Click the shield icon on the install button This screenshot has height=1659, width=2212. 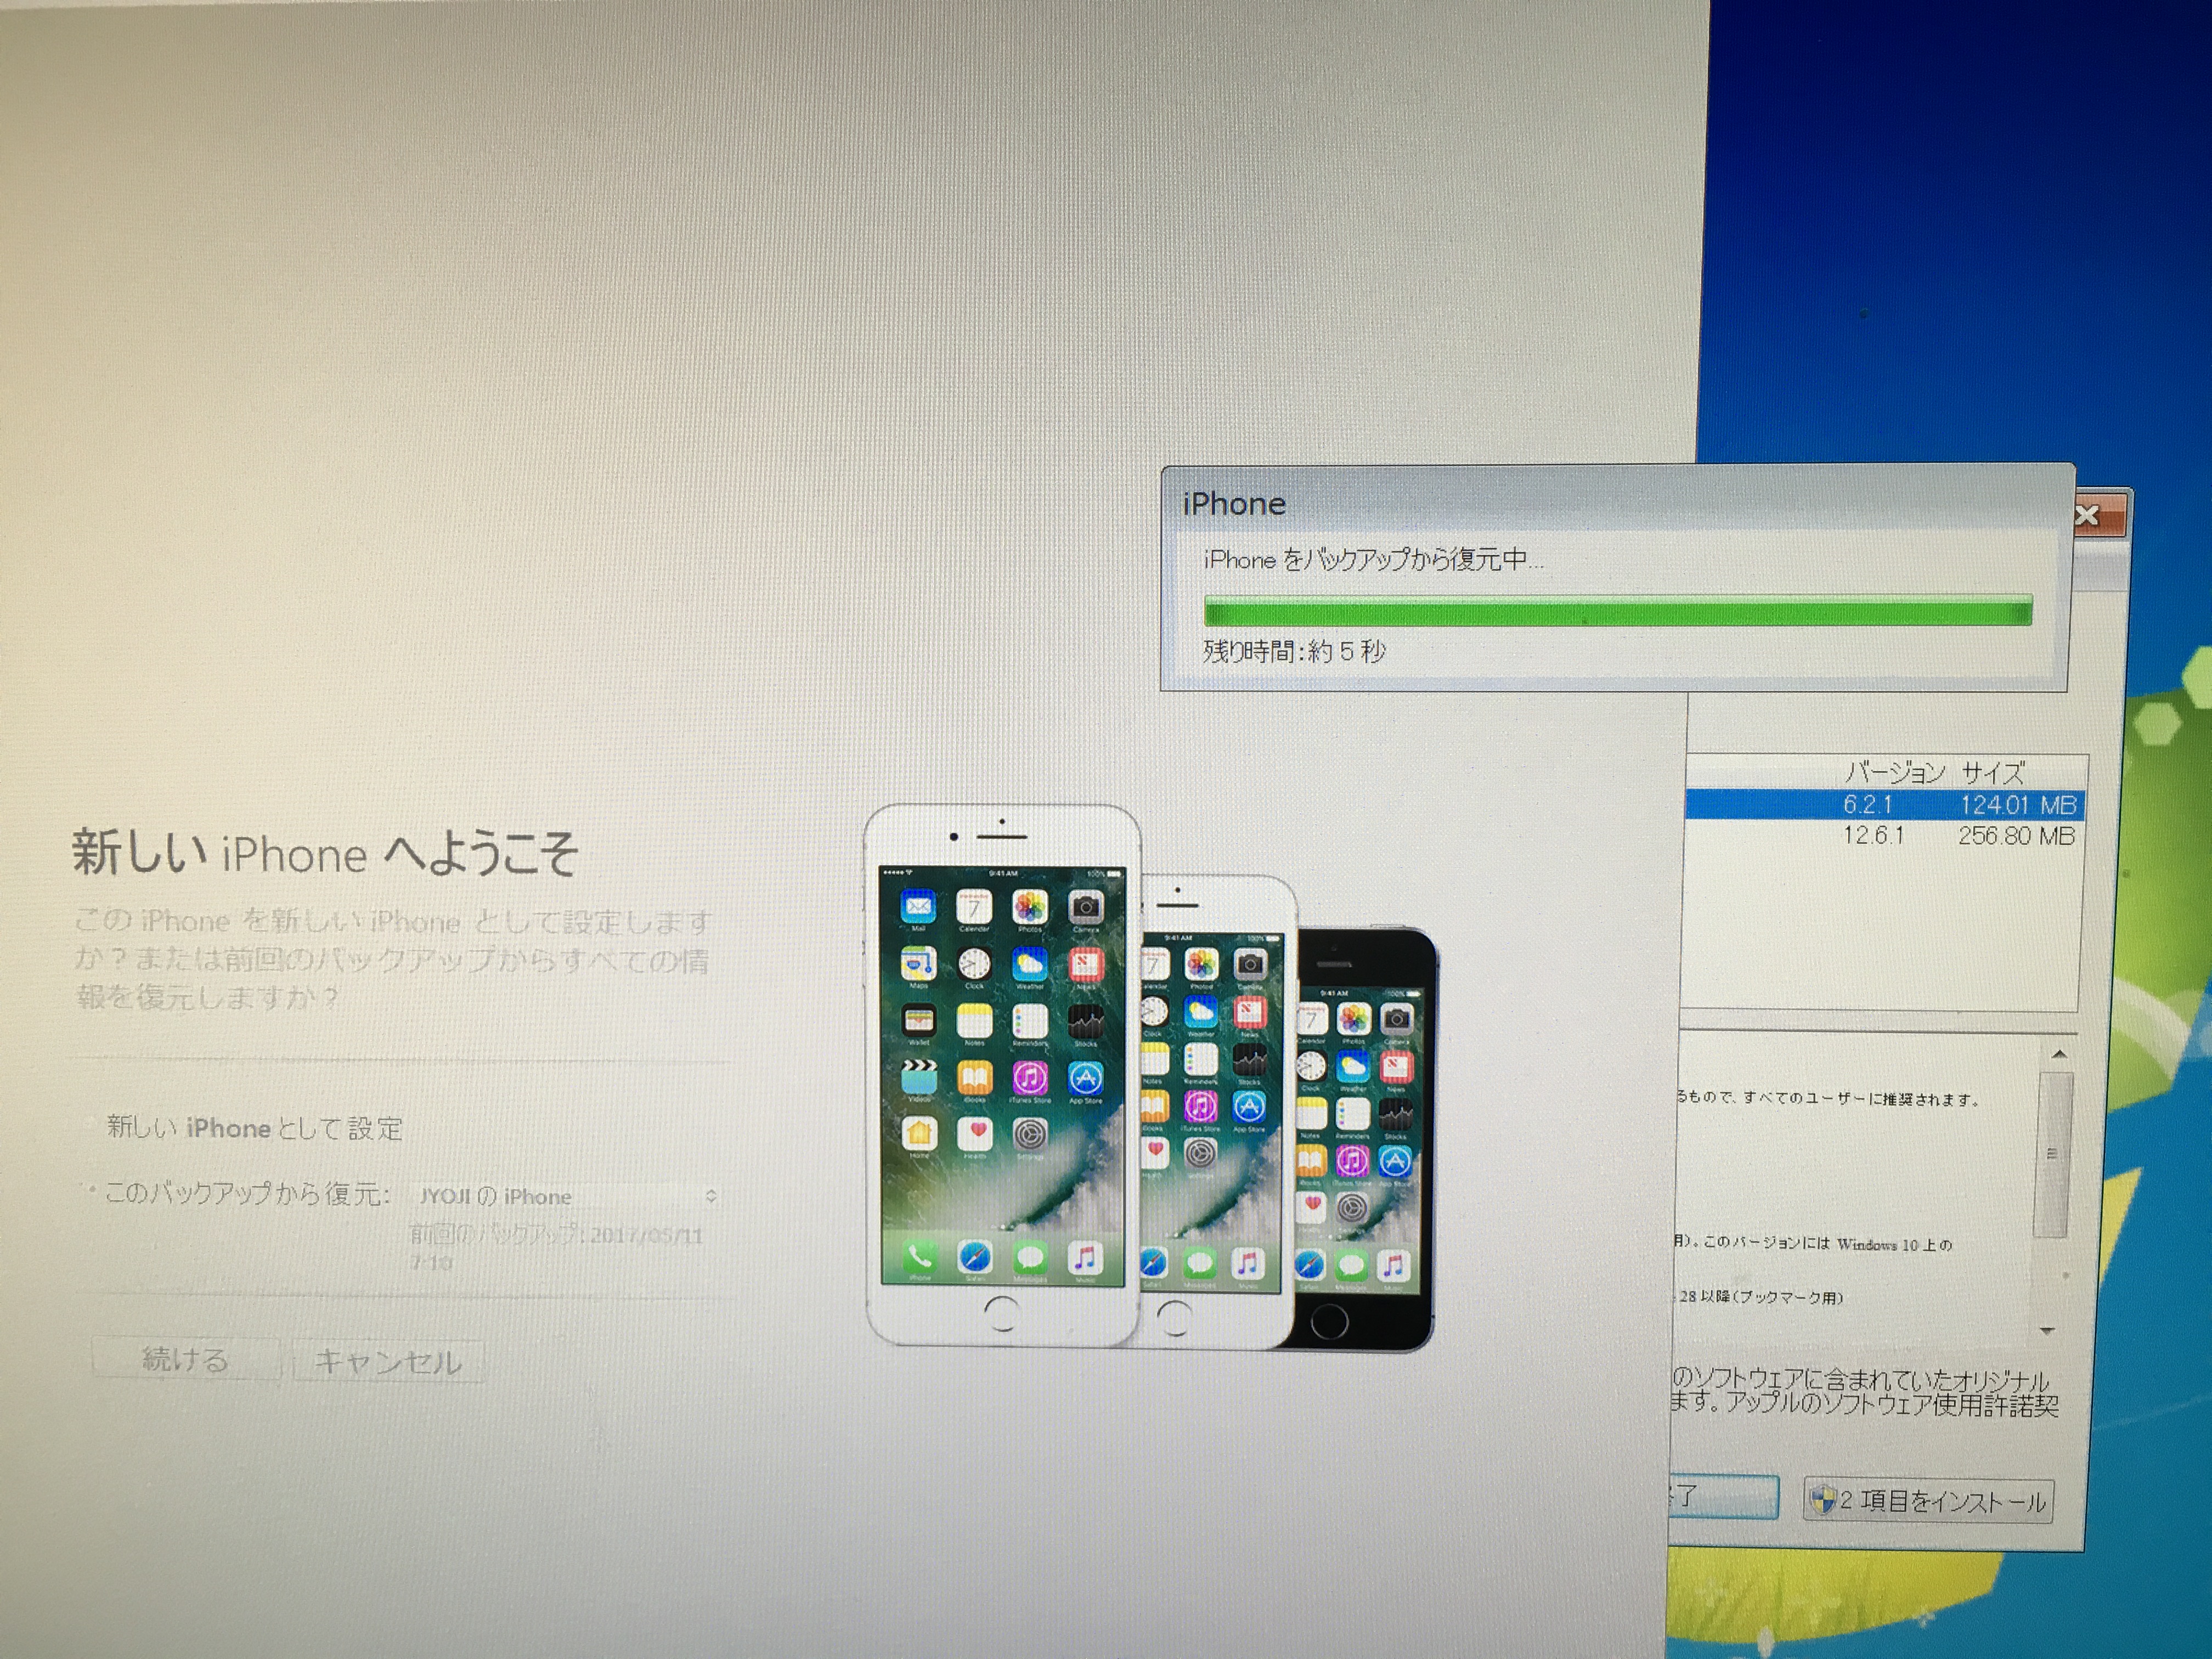pyautogui.click(x=1824, y=1501)
